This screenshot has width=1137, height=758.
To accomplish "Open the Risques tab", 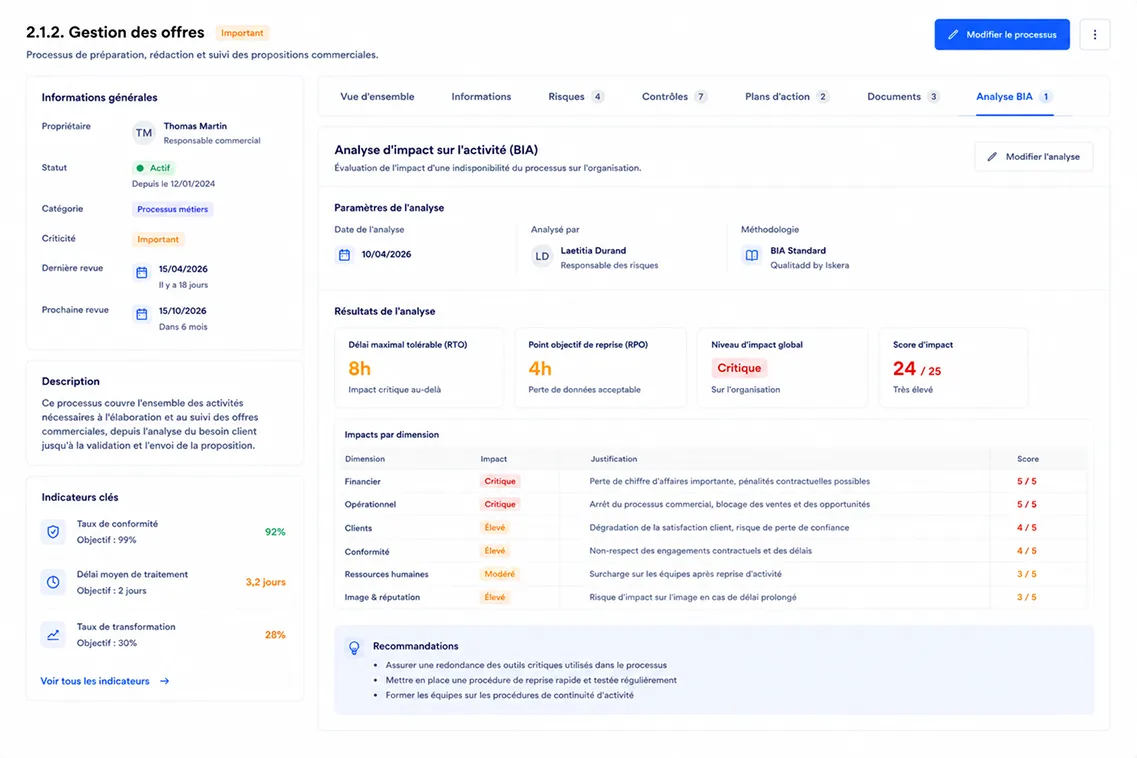I will pos(576,96).
